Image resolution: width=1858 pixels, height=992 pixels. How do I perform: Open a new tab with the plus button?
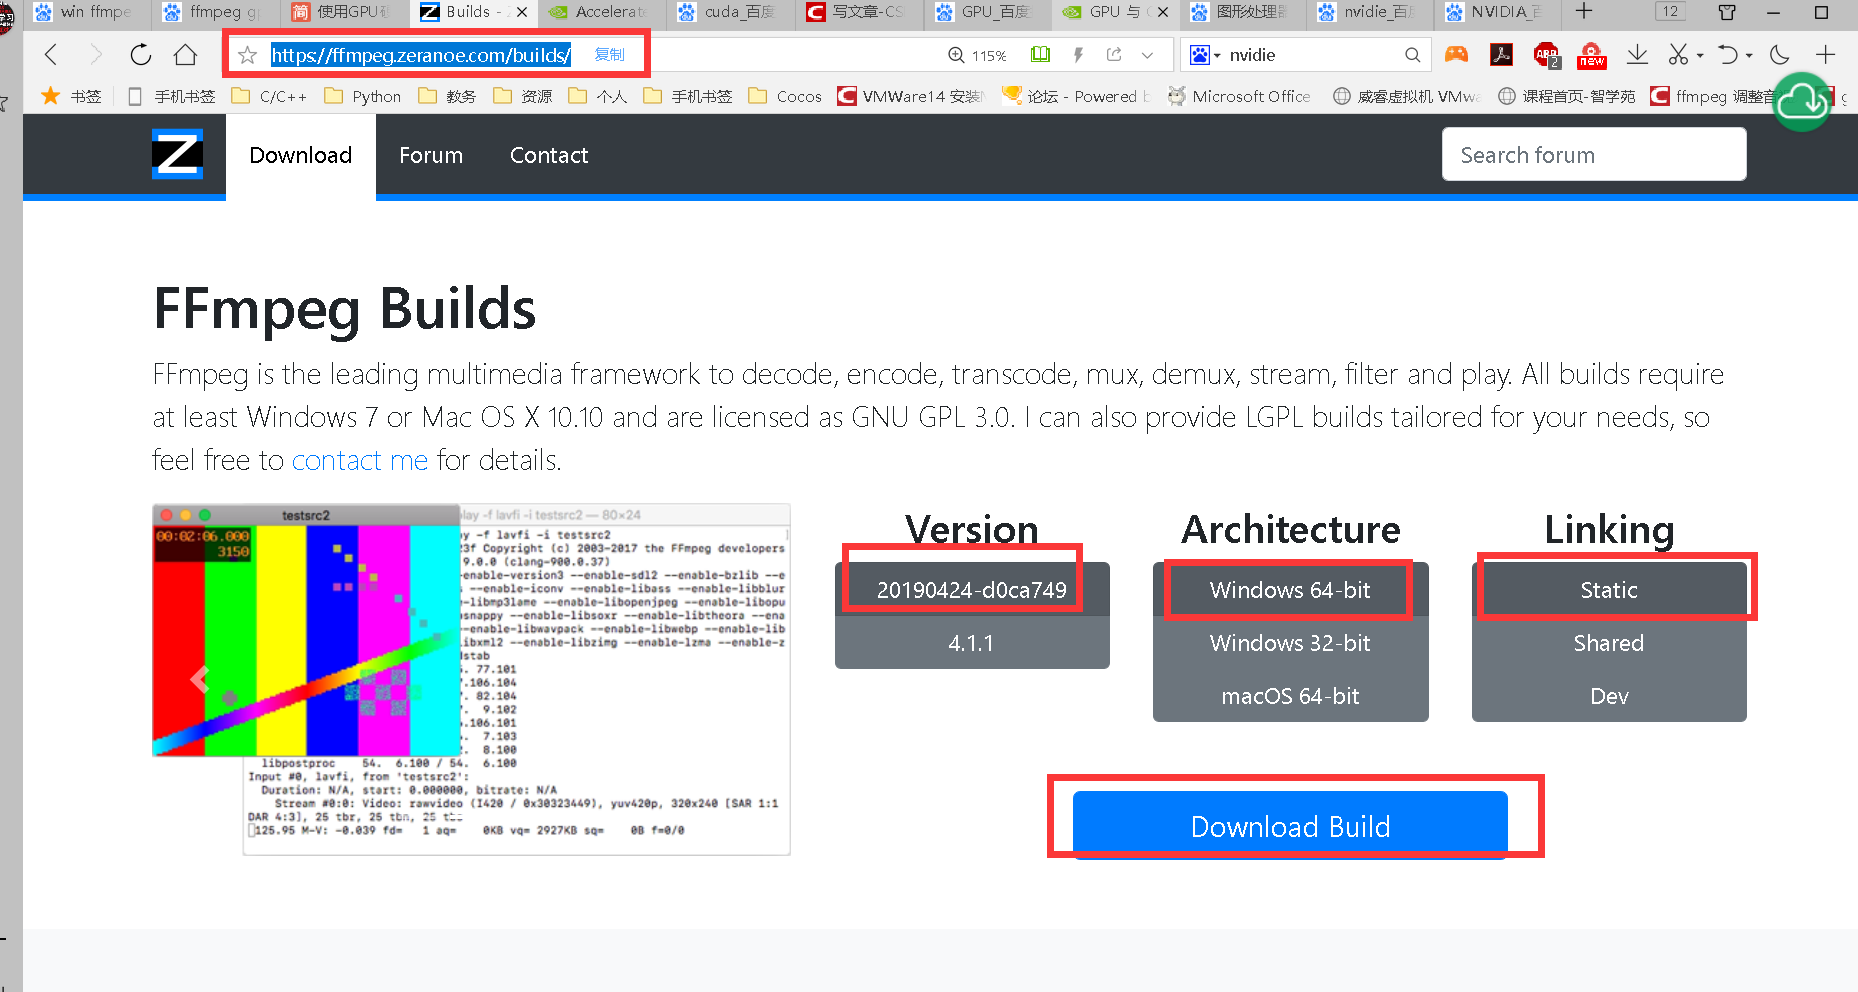click(1584, 12)
